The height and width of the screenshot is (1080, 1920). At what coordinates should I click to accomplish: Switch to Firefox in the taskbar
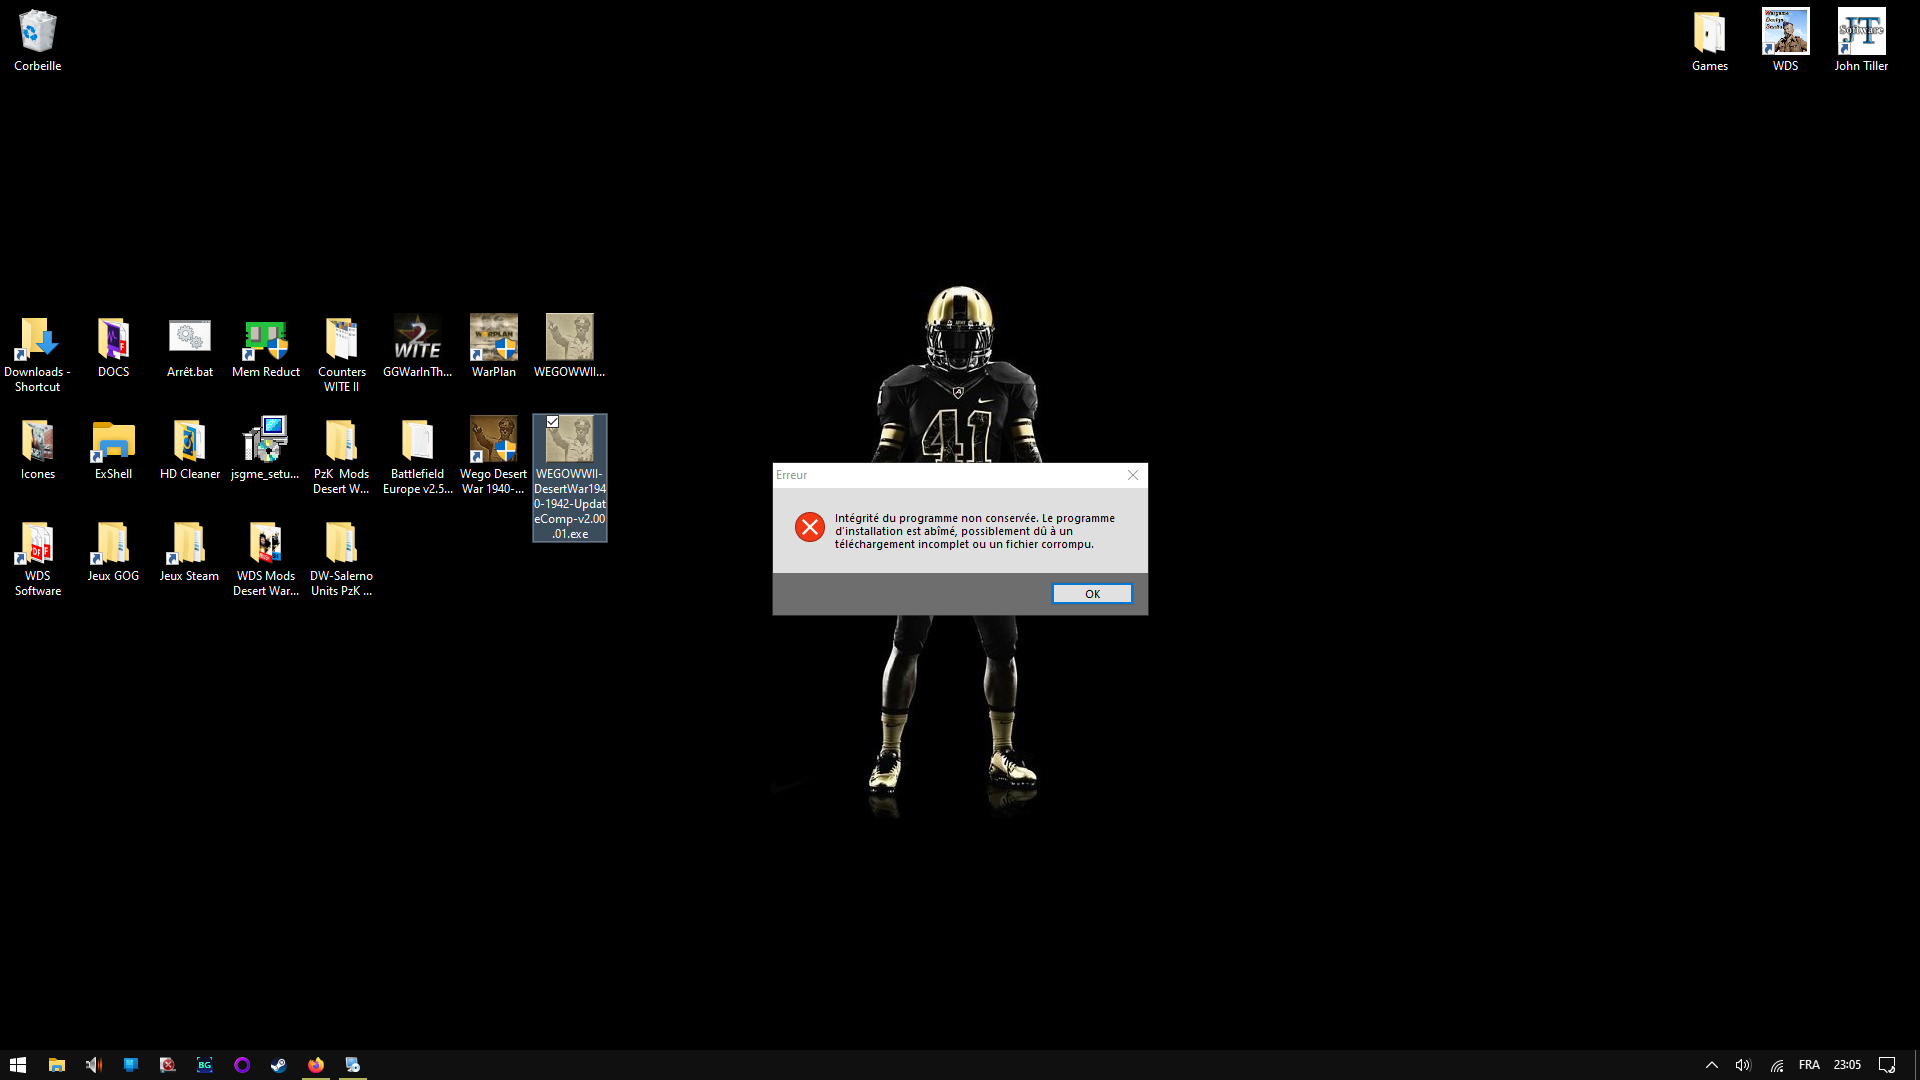point(316,1065)
